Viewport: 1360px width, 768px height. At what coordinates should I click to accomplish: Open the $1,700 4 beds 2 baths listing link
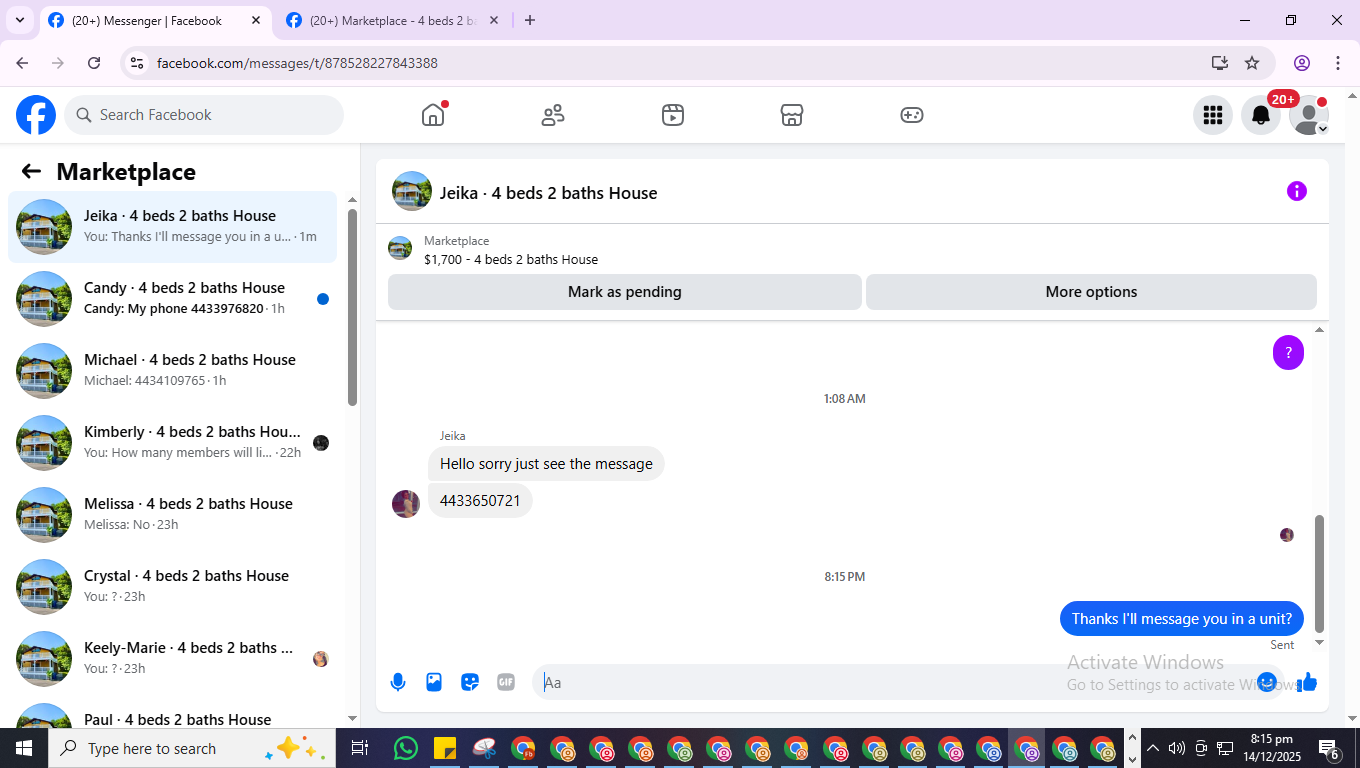tap(511, 259)
